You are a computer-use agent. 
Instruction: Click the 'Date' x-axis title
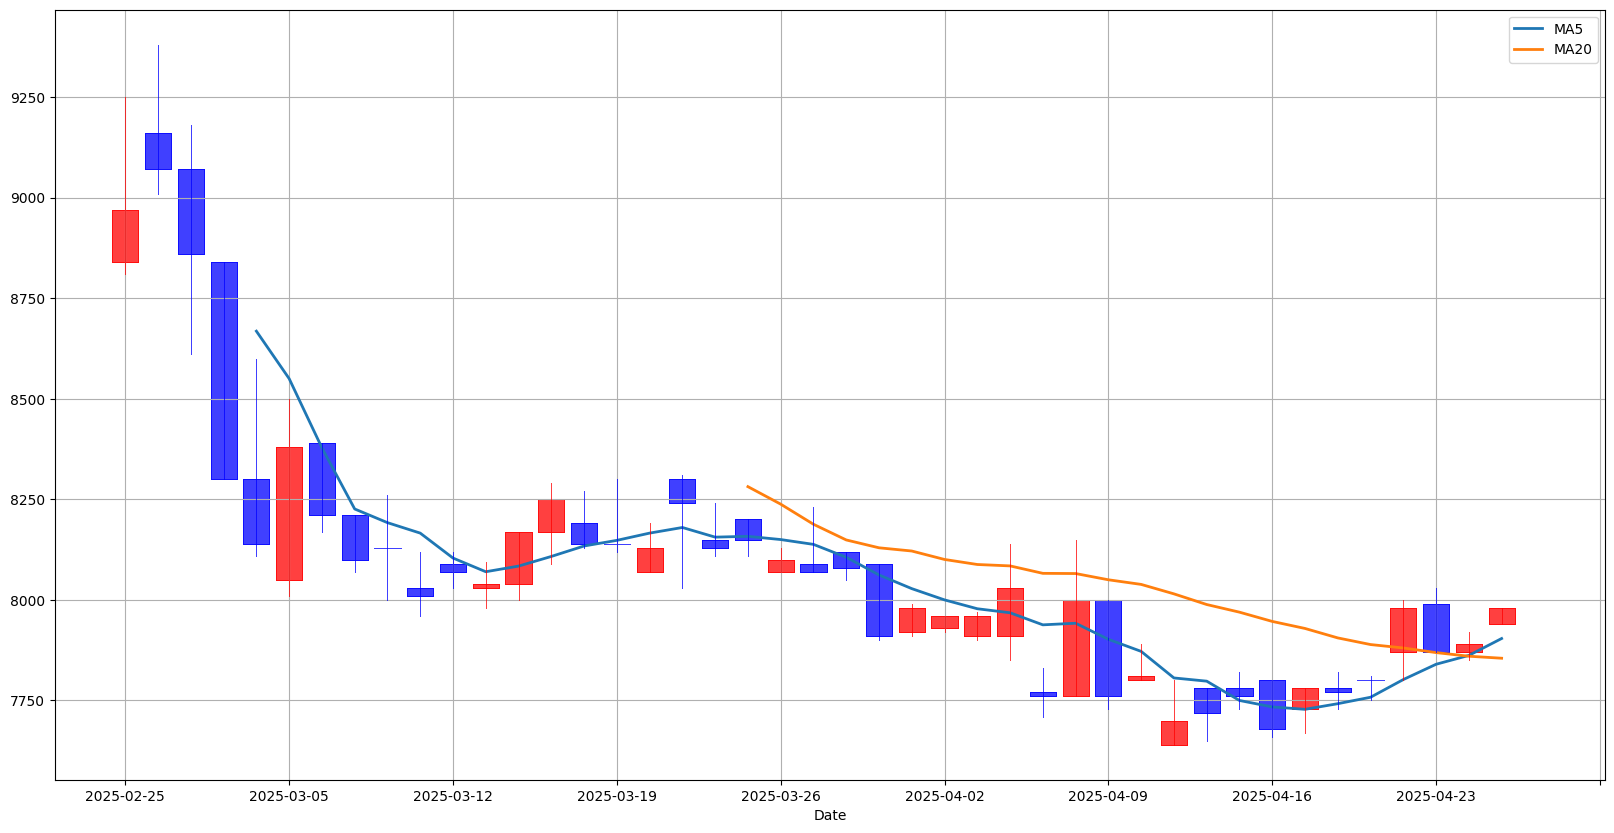pos(830,815)
